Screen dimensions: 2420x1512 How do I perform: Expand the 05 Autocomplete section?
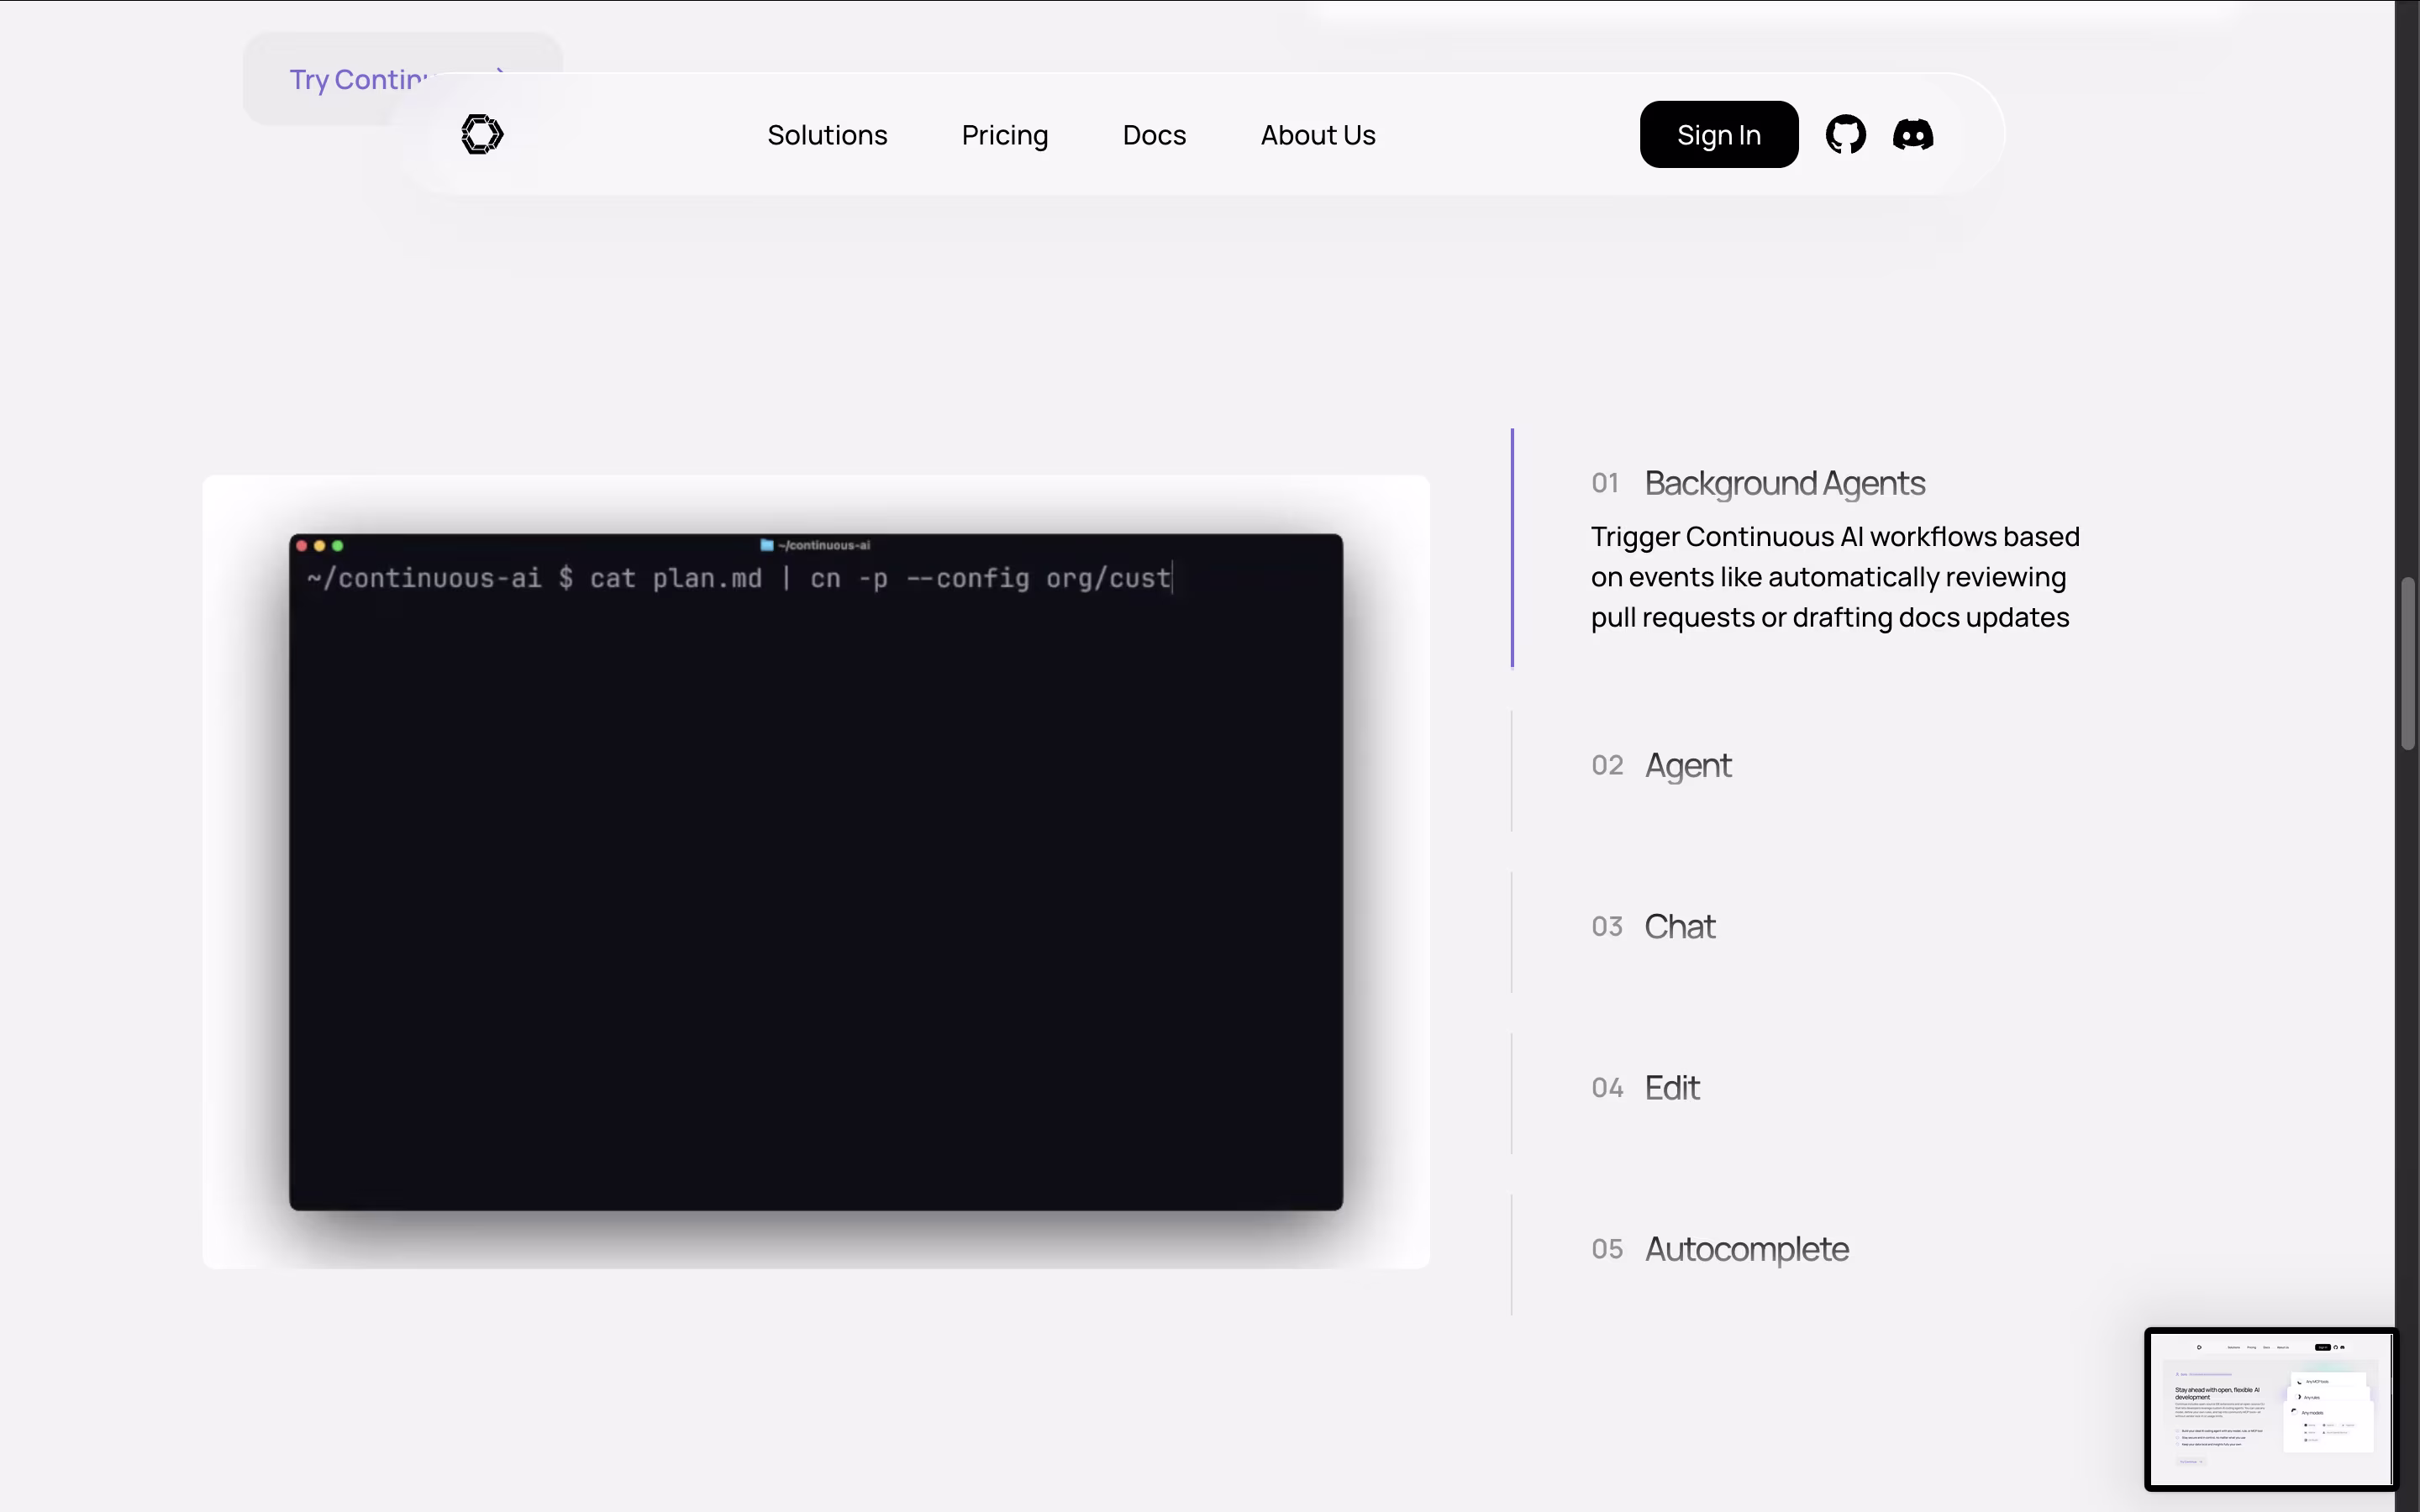(x=1720, y=1249)
